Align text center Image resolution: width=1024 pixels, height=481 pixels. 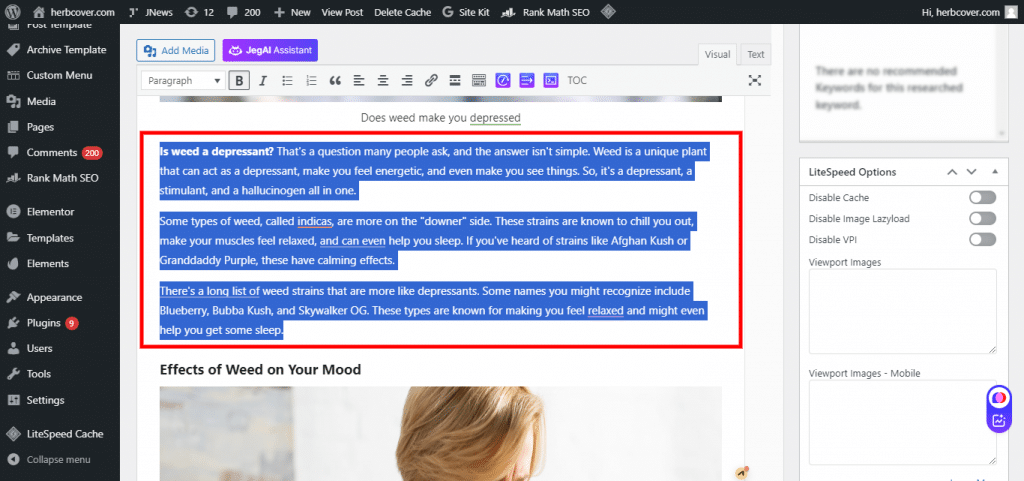tap(383, 81)
